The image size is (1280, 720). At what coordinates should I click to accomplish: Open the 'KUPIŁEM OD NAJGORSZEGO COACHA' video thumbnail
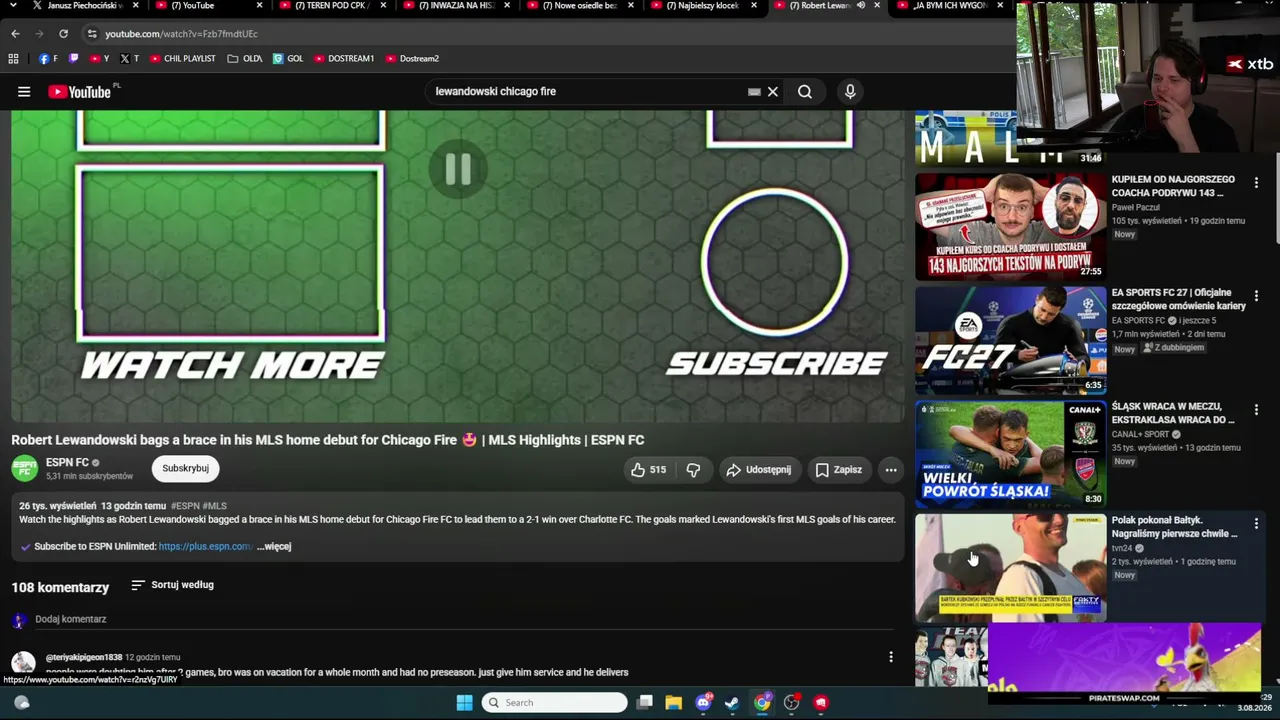click(1011, 227)
